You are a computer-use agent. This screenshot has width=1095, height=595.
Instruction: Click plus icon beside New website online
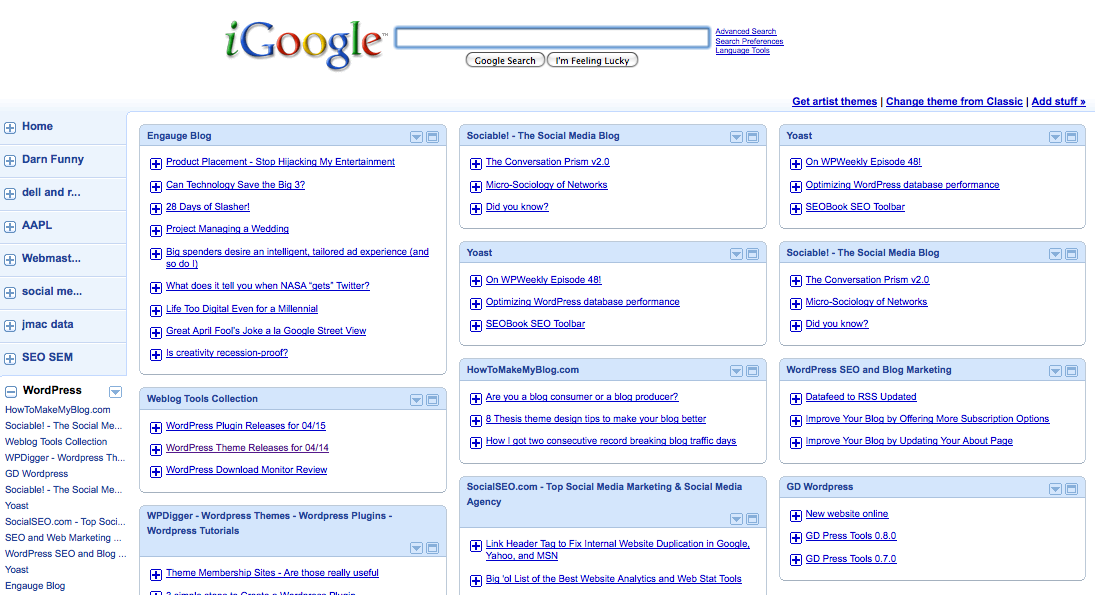pos(795,515)
